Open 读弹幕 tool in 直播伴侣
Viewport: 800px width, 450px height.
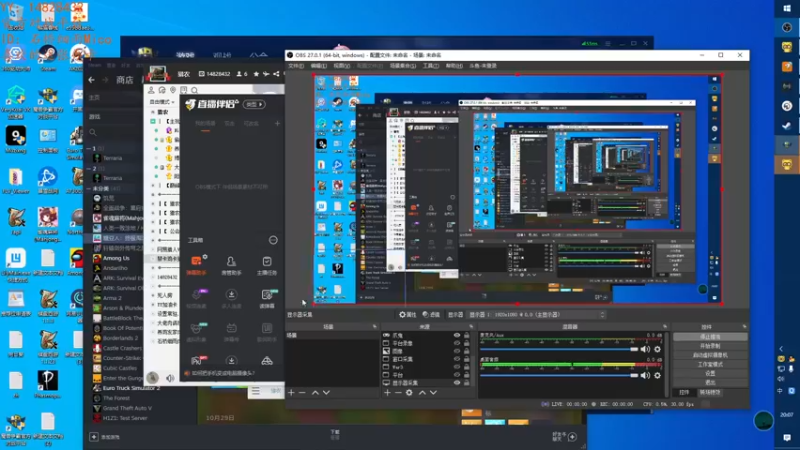click(267, 298)
